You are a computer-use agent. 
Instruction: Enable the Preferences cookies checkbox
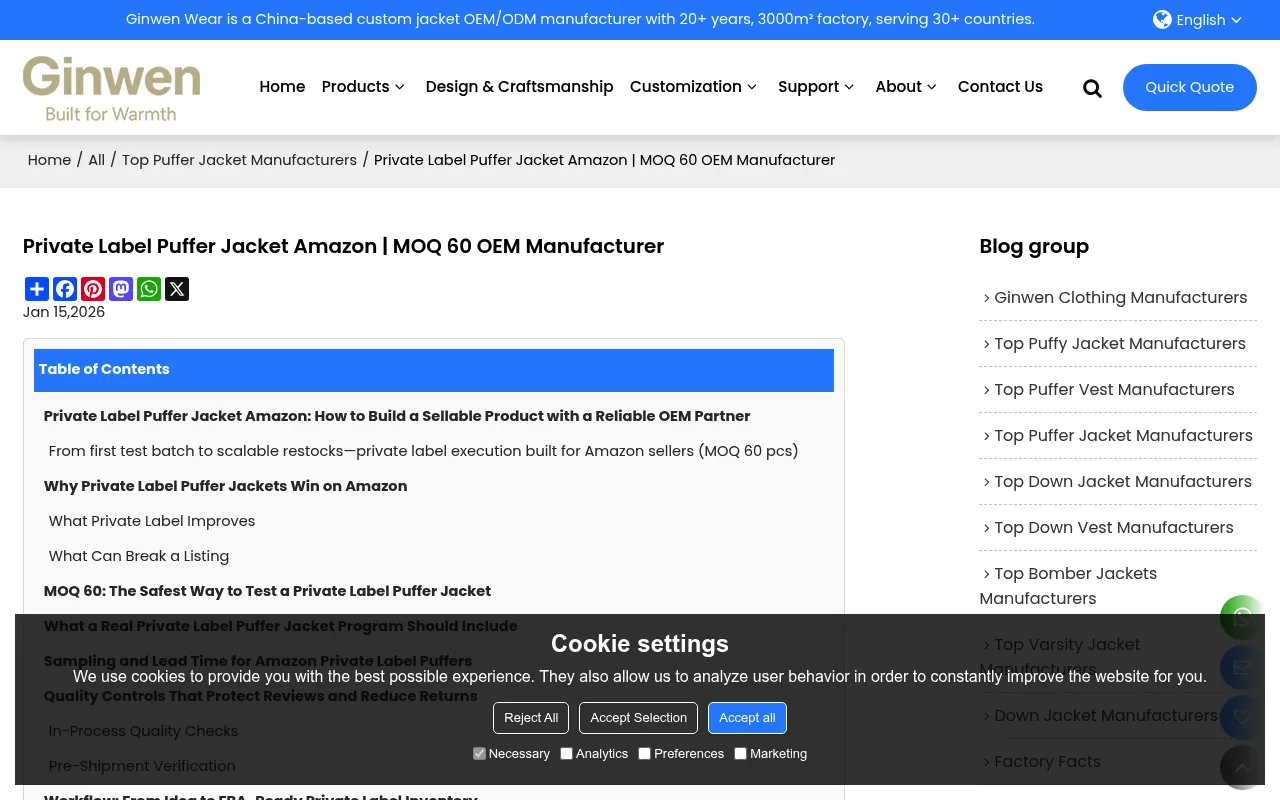click(x=644, y=753)
